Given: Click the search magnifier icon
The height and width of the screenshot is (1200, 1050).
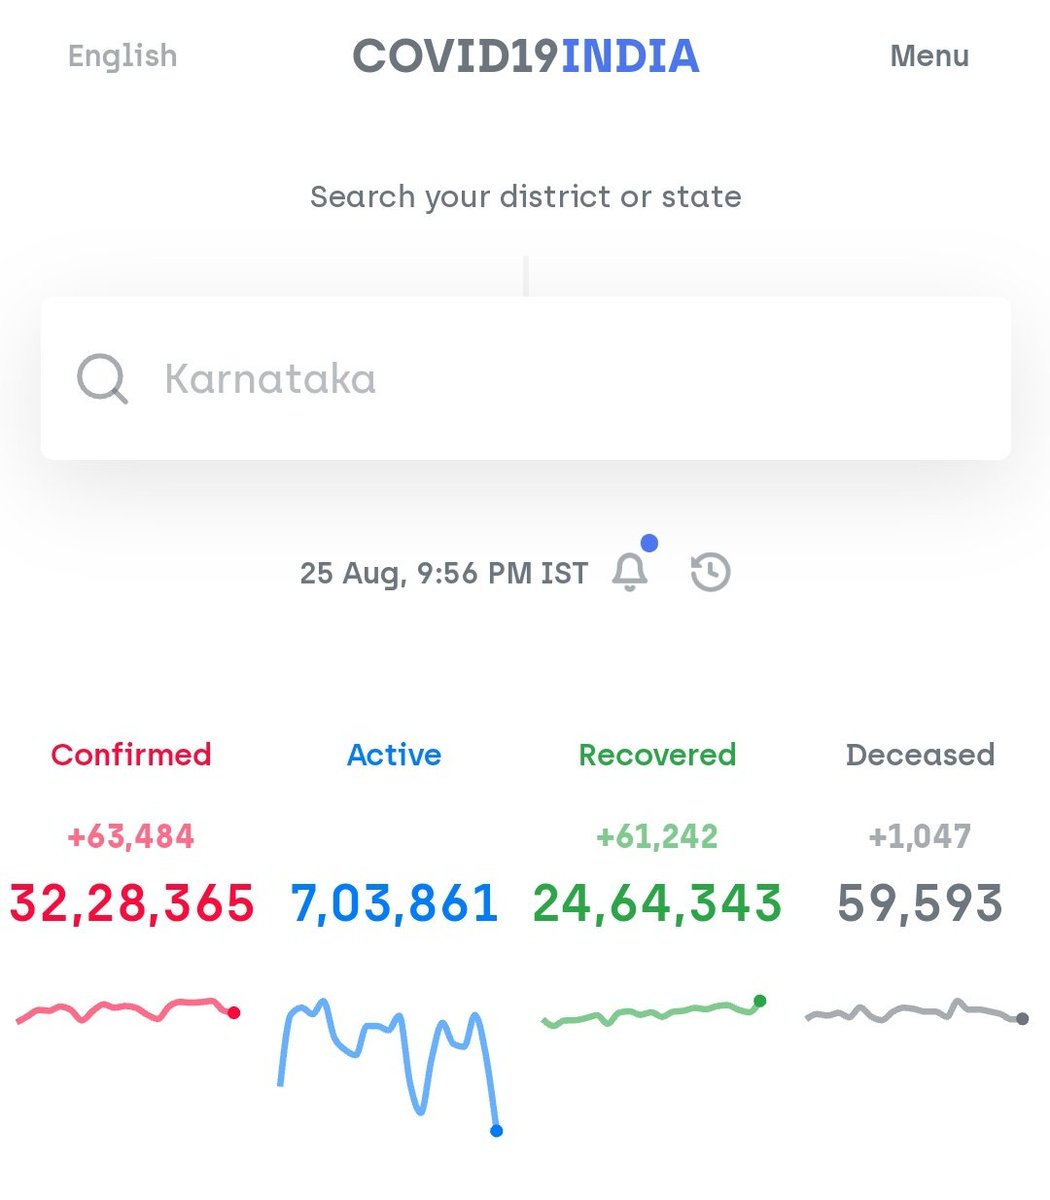Looking at the screenshot, I should (102, 380).
